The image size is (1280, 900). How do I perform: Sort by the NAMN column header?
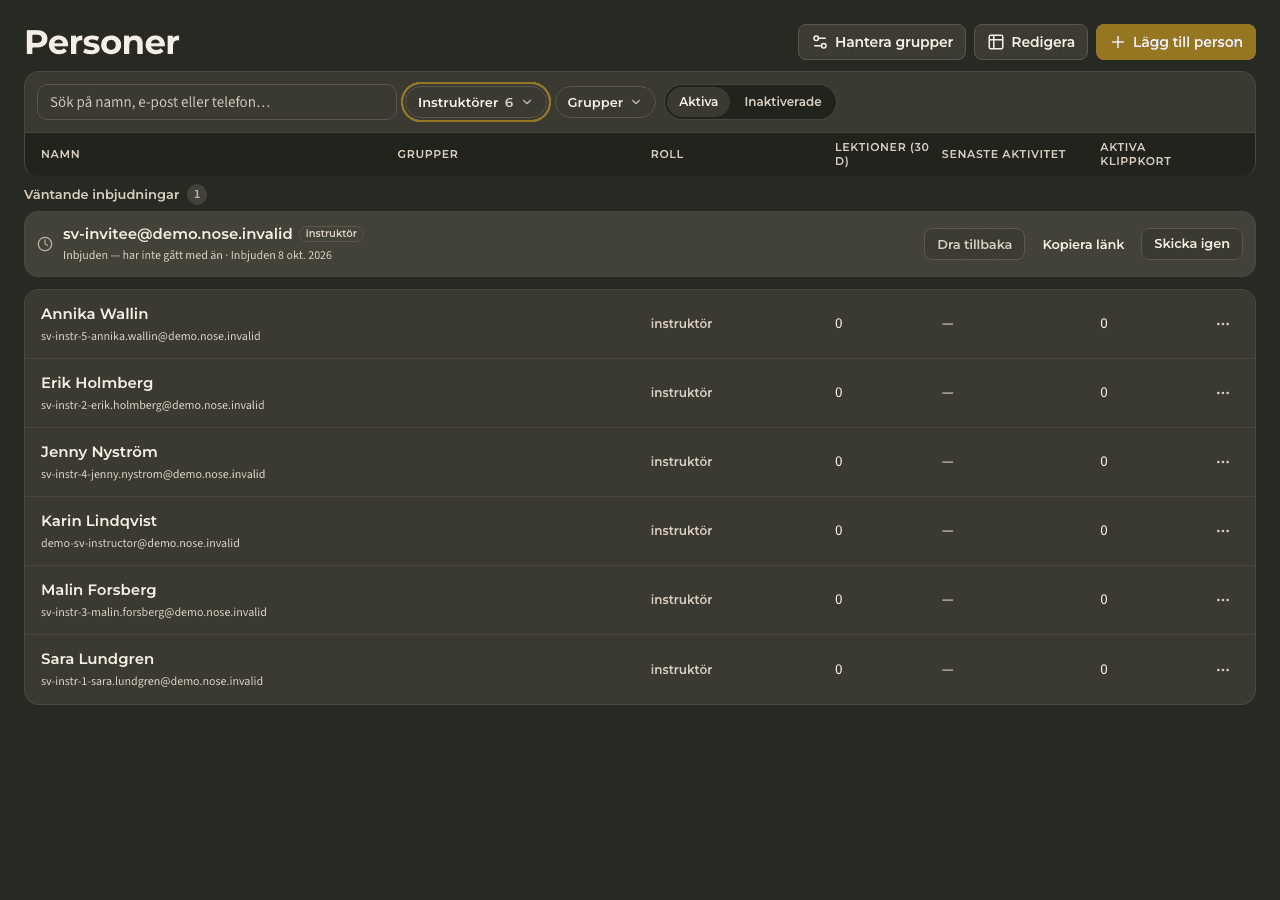pyautogui.click(x=60, y=154)
